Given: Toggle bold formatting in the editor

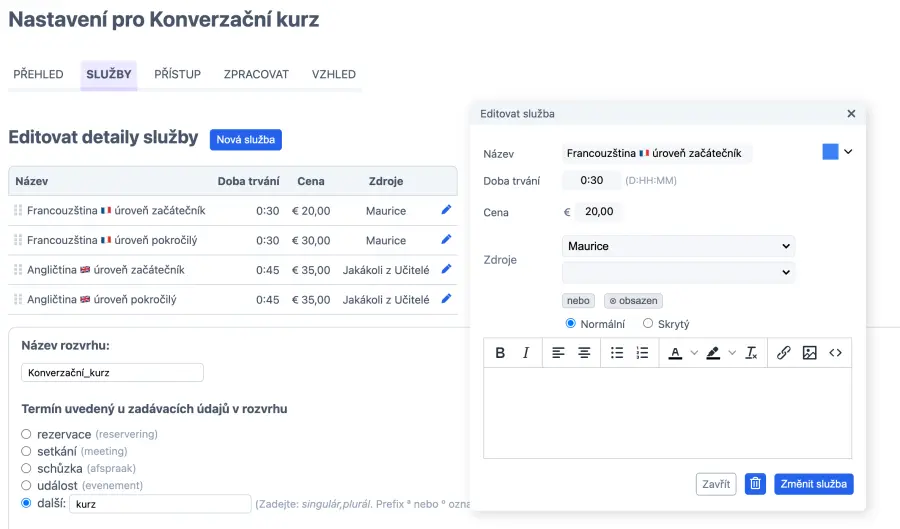Looking at the screenshot, I should point(500,353).
